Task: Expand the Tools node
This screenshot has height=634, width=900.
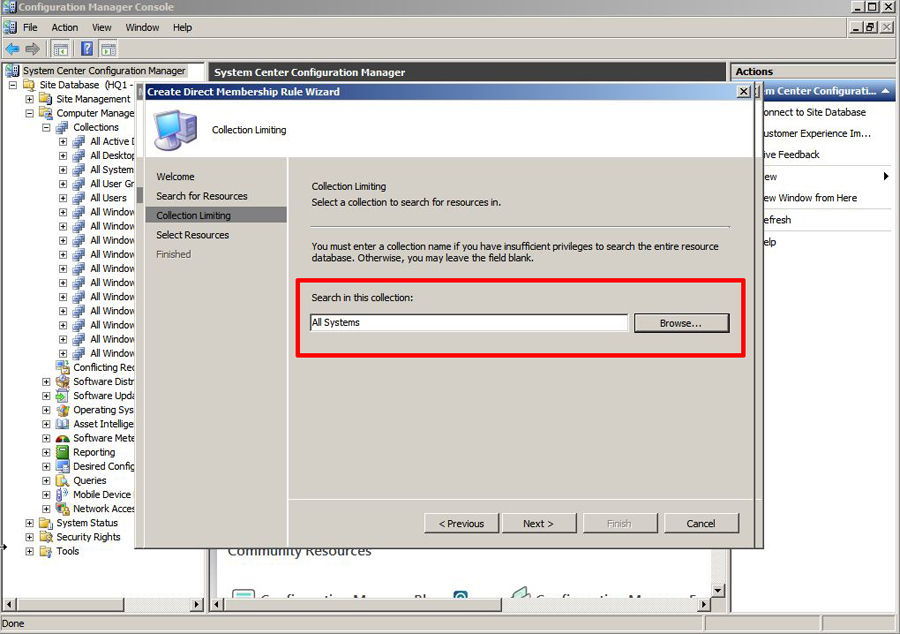Action: pyautogui.click(x=29, y=551)
